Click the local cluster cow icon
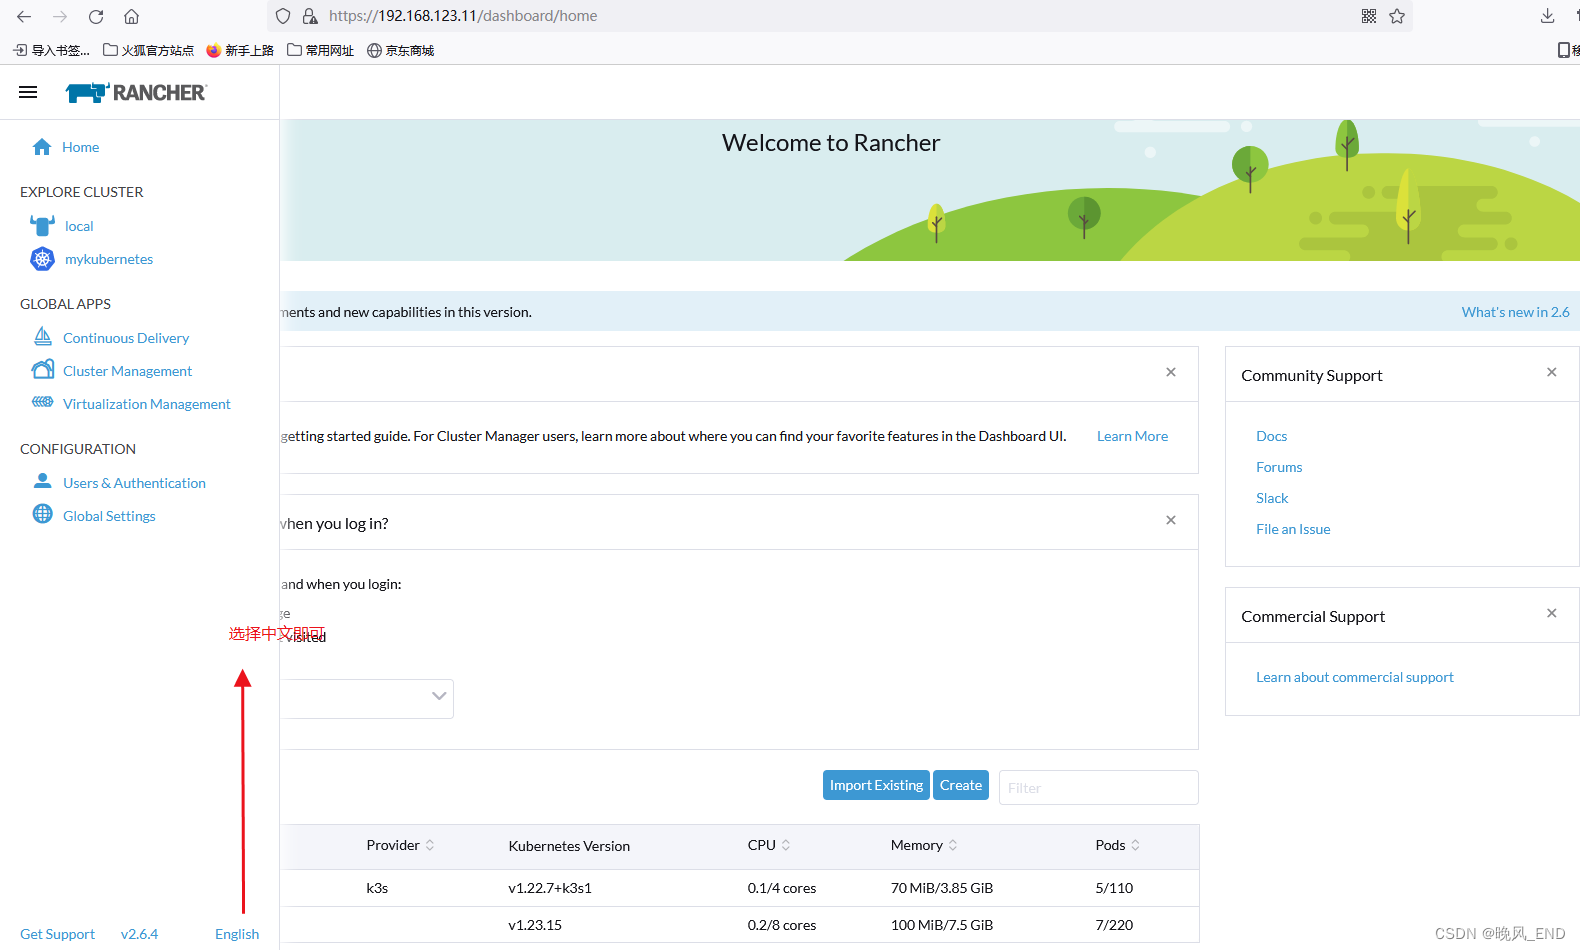Viewport: 1580px width, 950px height. coord(42,226)
